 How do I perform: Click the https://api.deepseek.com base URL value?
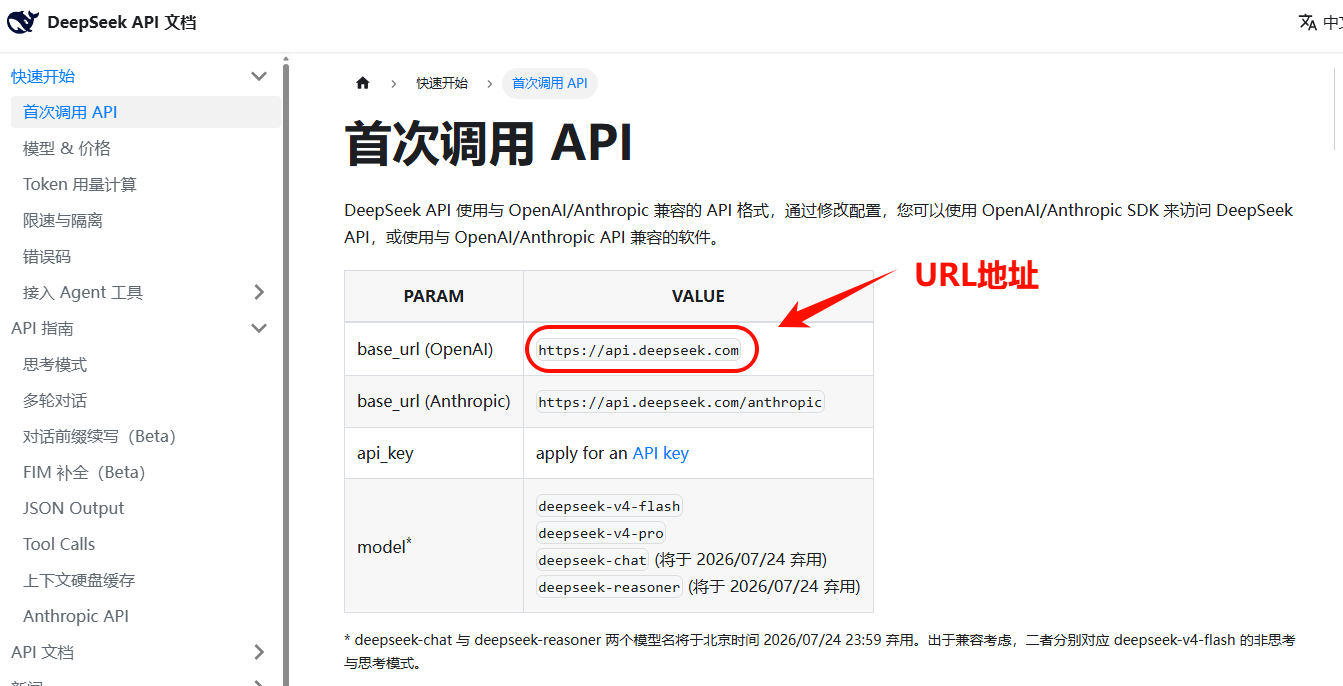pyautogui.click(x=639, y=350)
